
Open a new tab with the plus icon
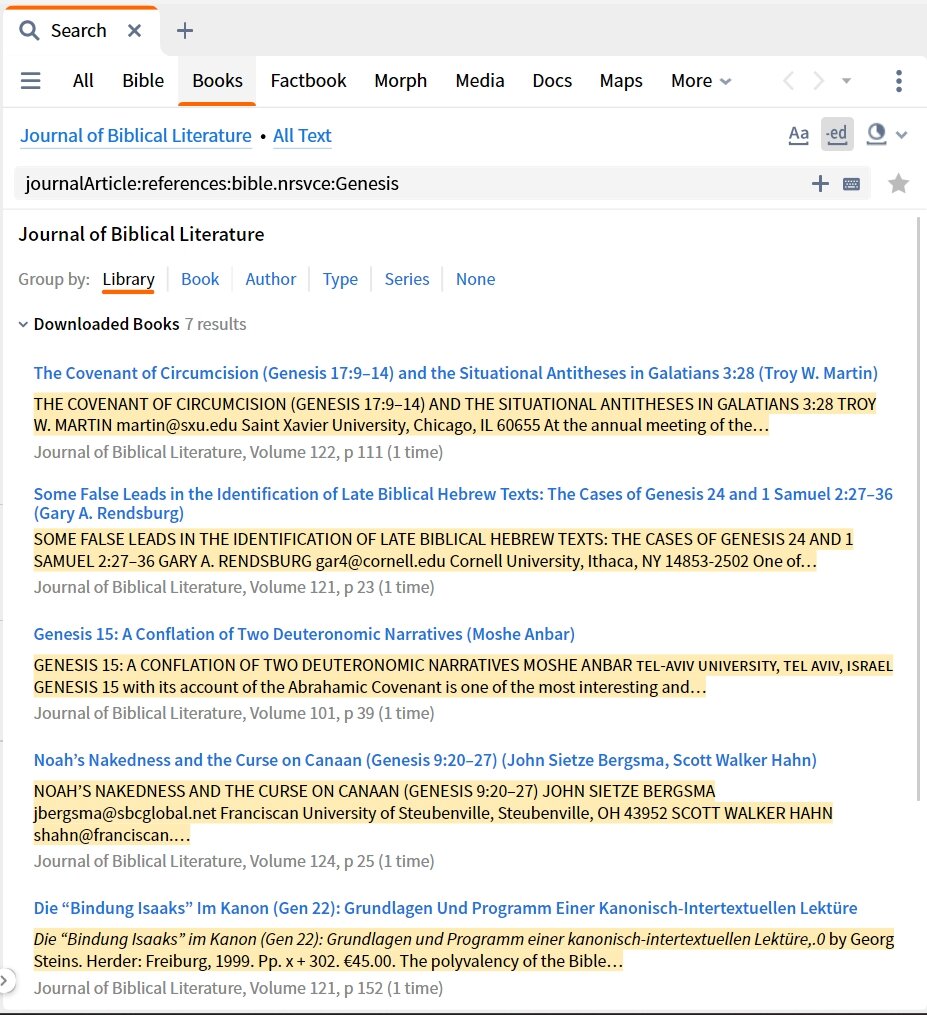(184, 30)
